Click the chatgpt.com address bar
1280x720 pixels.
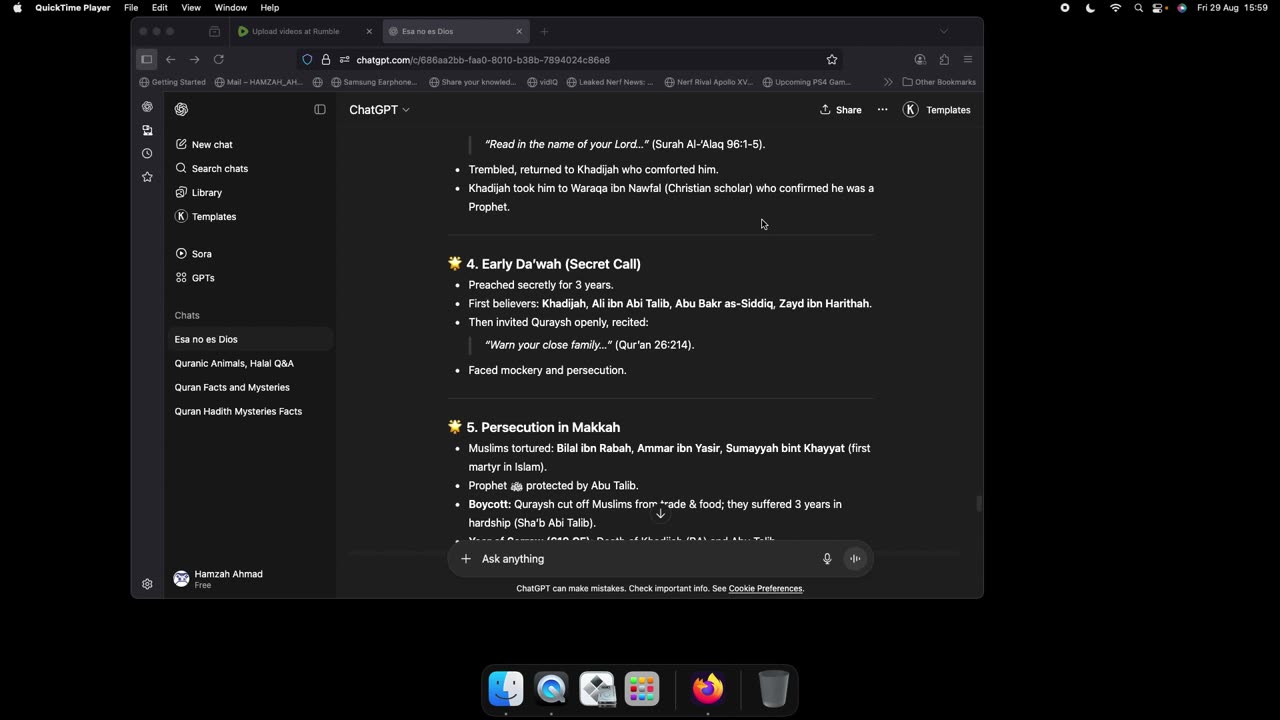pyautogui.click(x=570, y=60)
